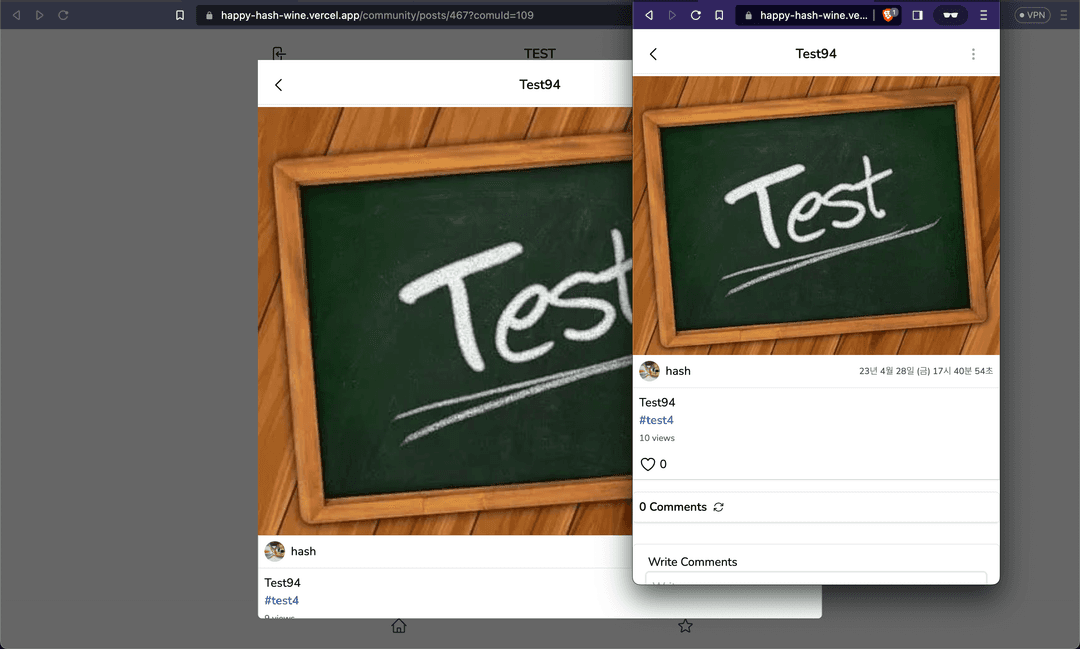Click the hash username in background window
1080x649 pixels.
pyautogui.click(x=303, y=551)
